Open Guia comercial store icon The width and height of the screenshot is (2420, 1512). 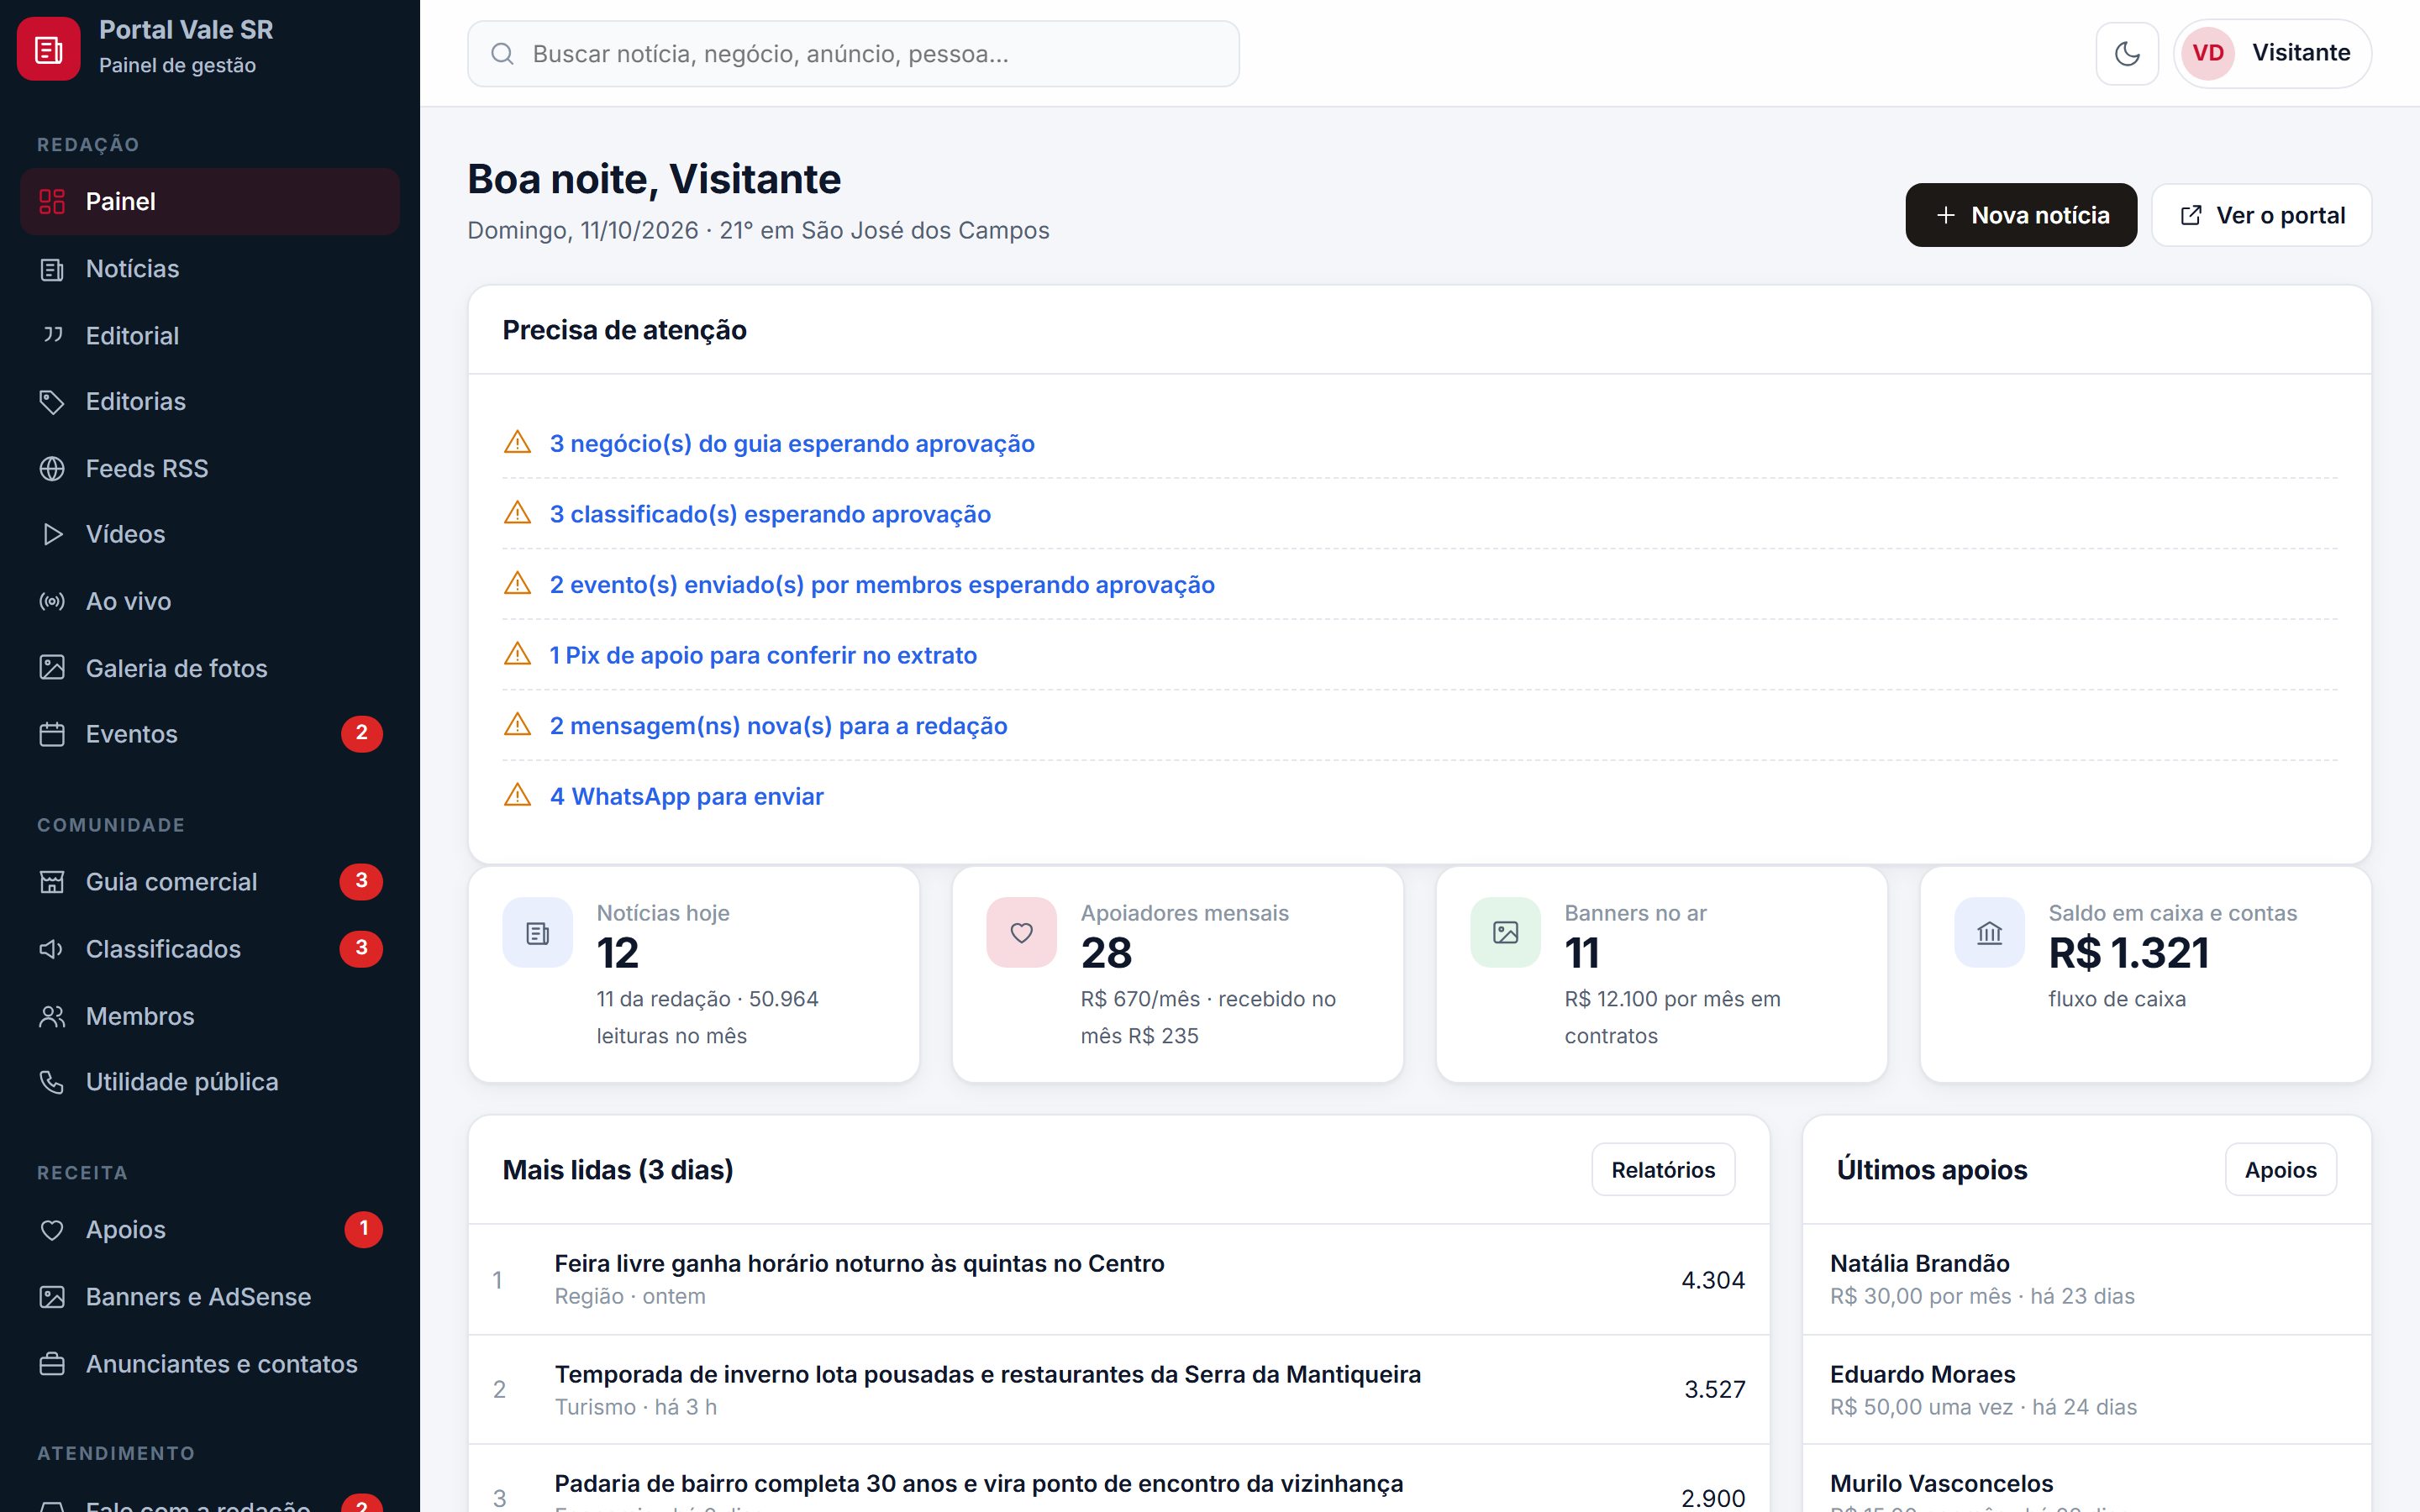52,882
